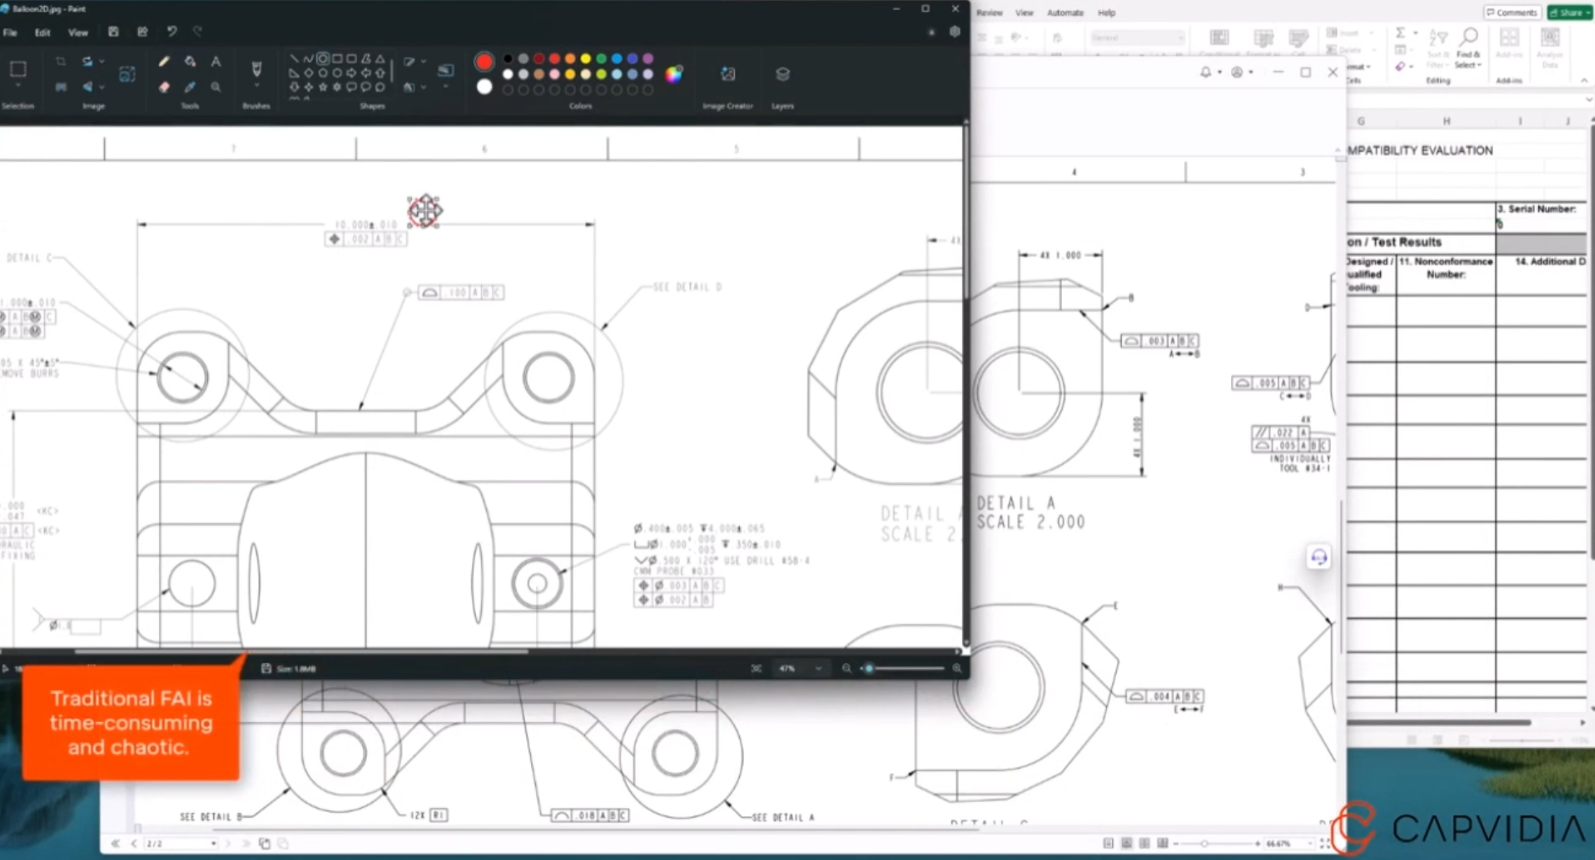Screen dimensions: 1595x860
Task: Click the Fit to window icon in Paint
Action: tap(756, 668)
